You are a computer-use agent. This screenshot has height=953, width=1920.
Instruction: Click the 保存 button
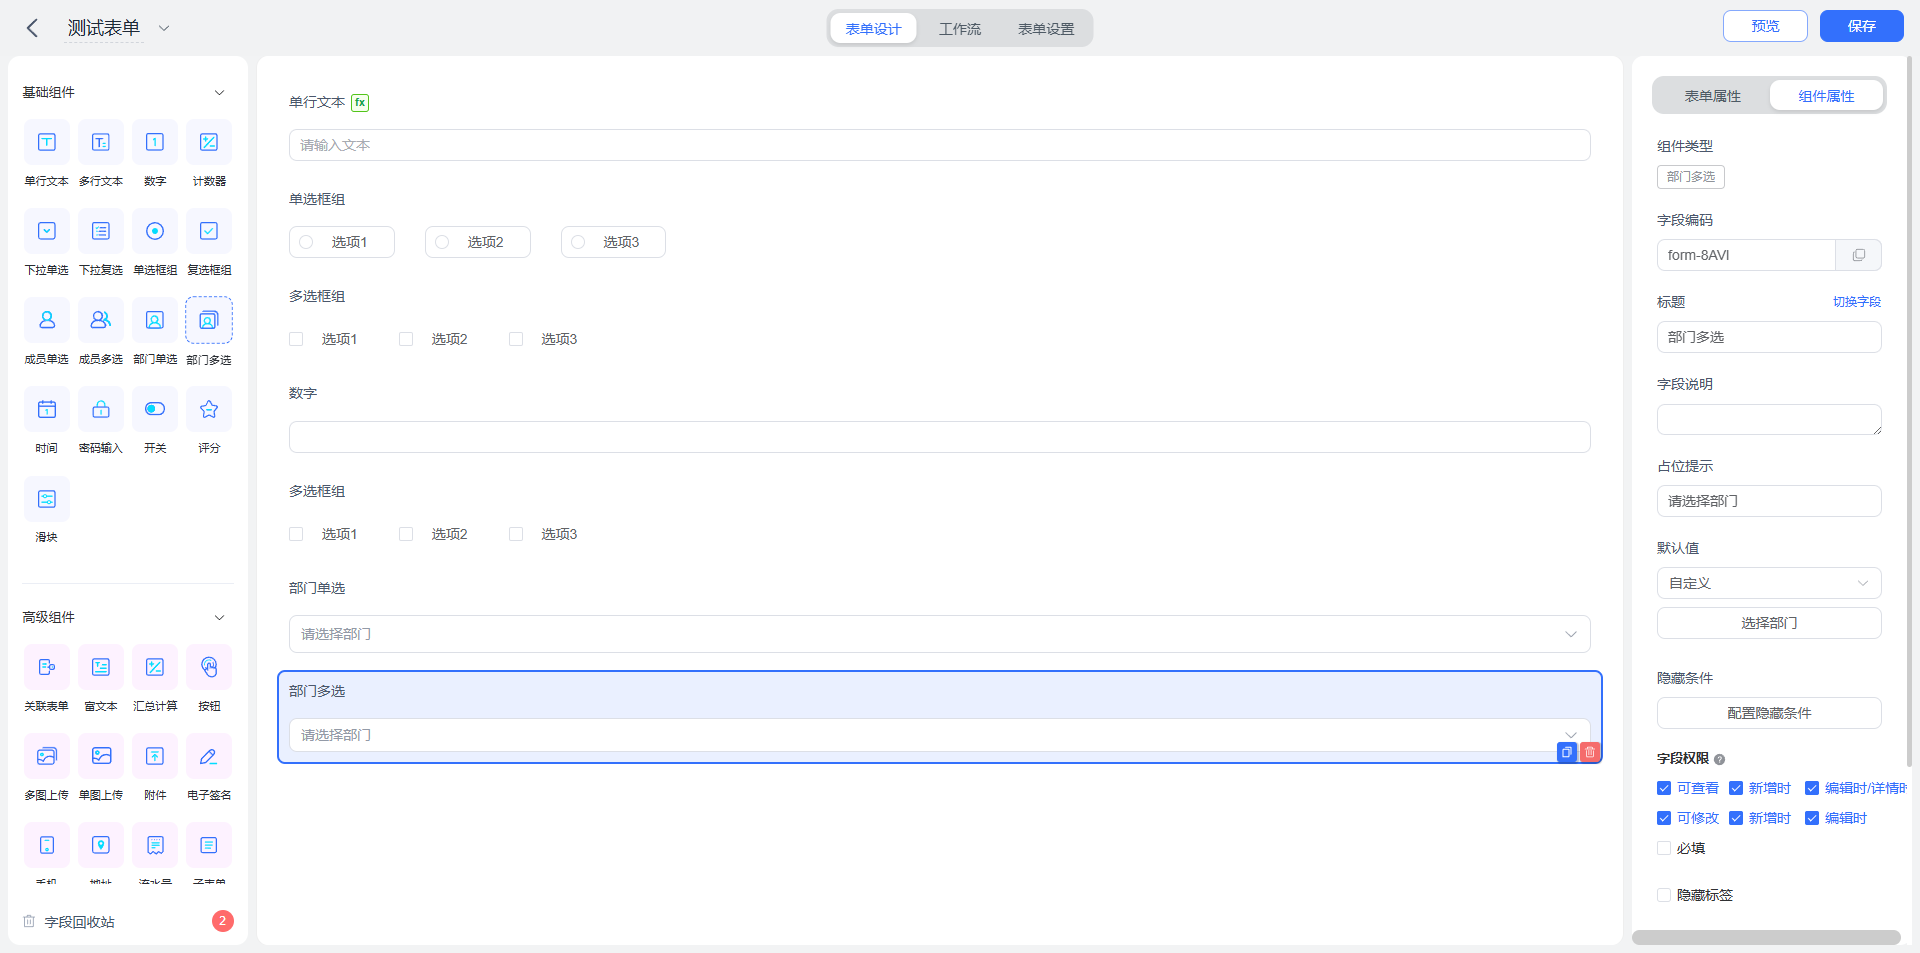click(1861, 26)
